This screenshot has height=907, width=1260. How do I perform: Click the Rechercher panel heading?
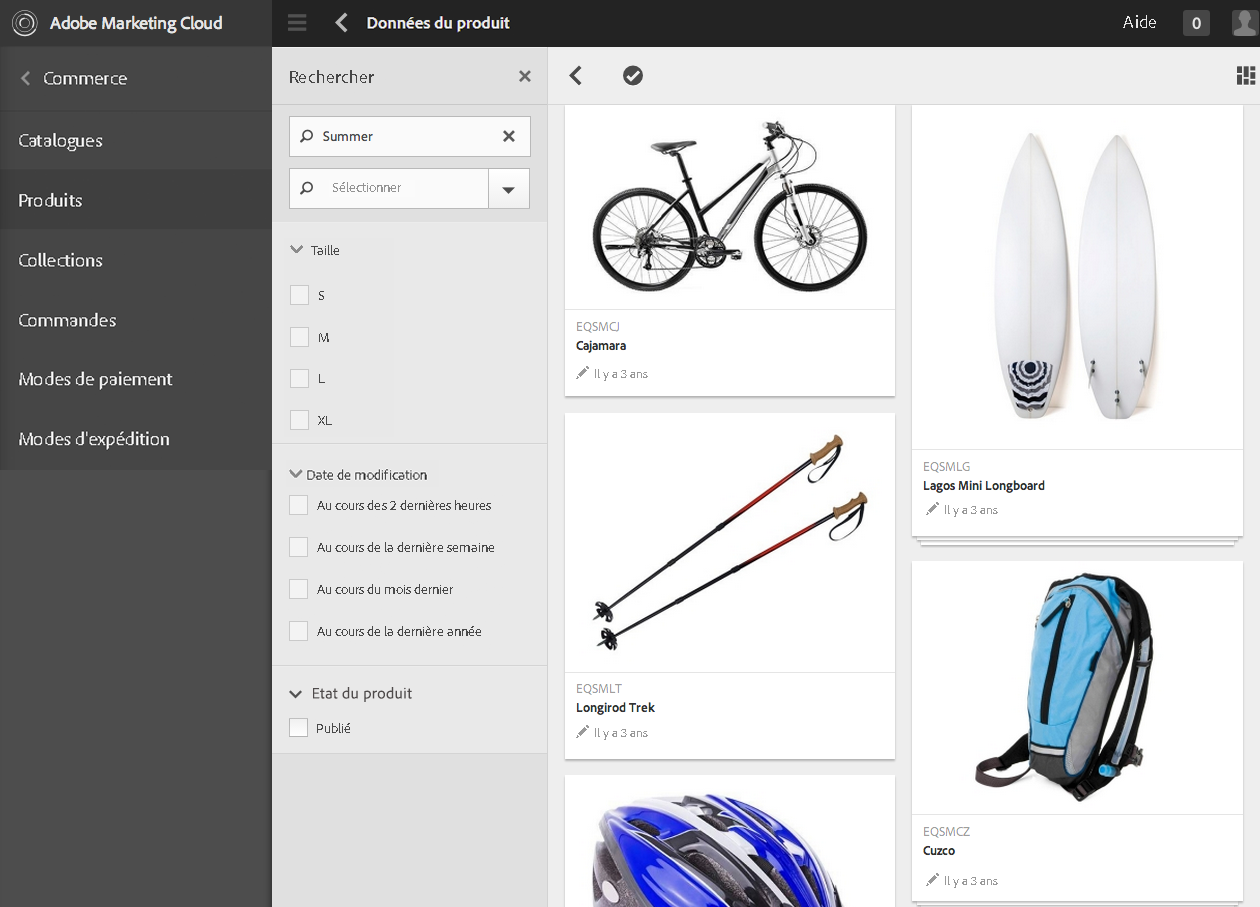(331, 77)
